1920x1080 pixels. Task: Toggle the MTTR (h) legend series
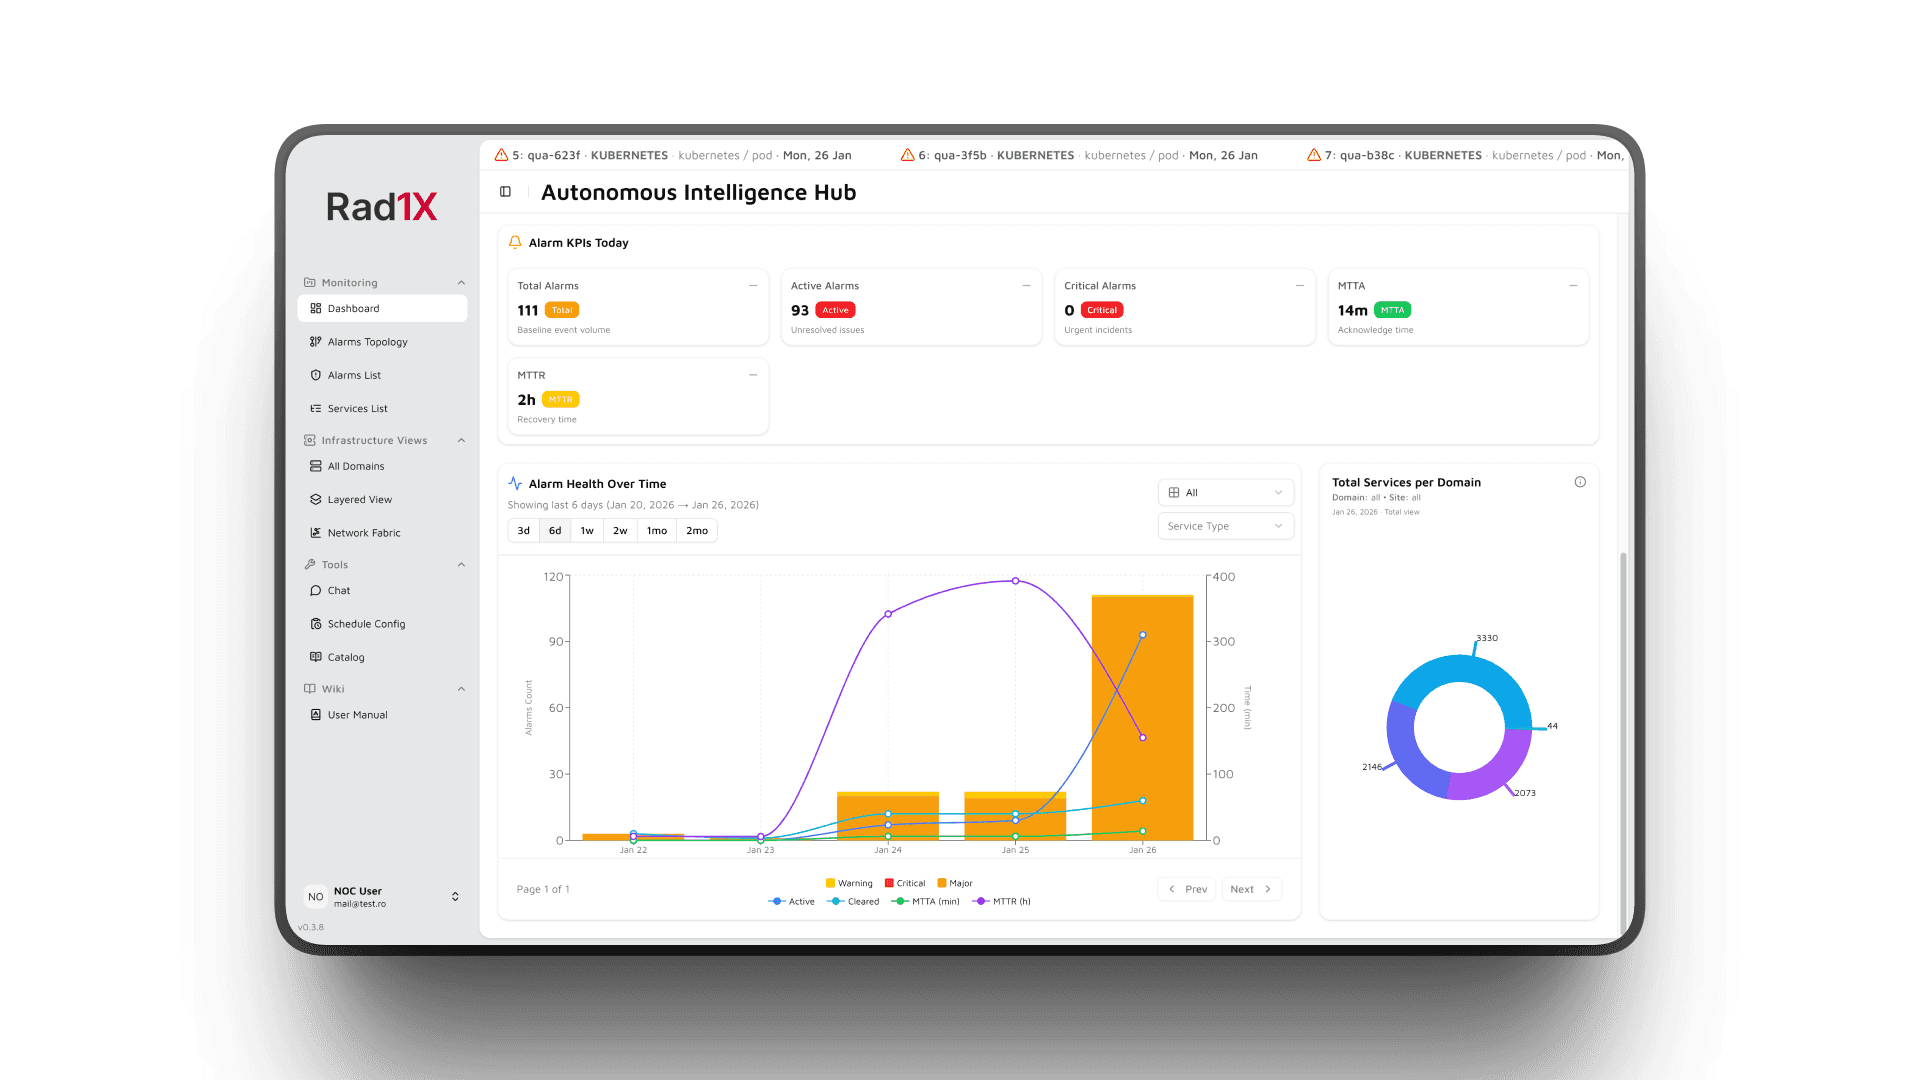tap(1002, 902)
